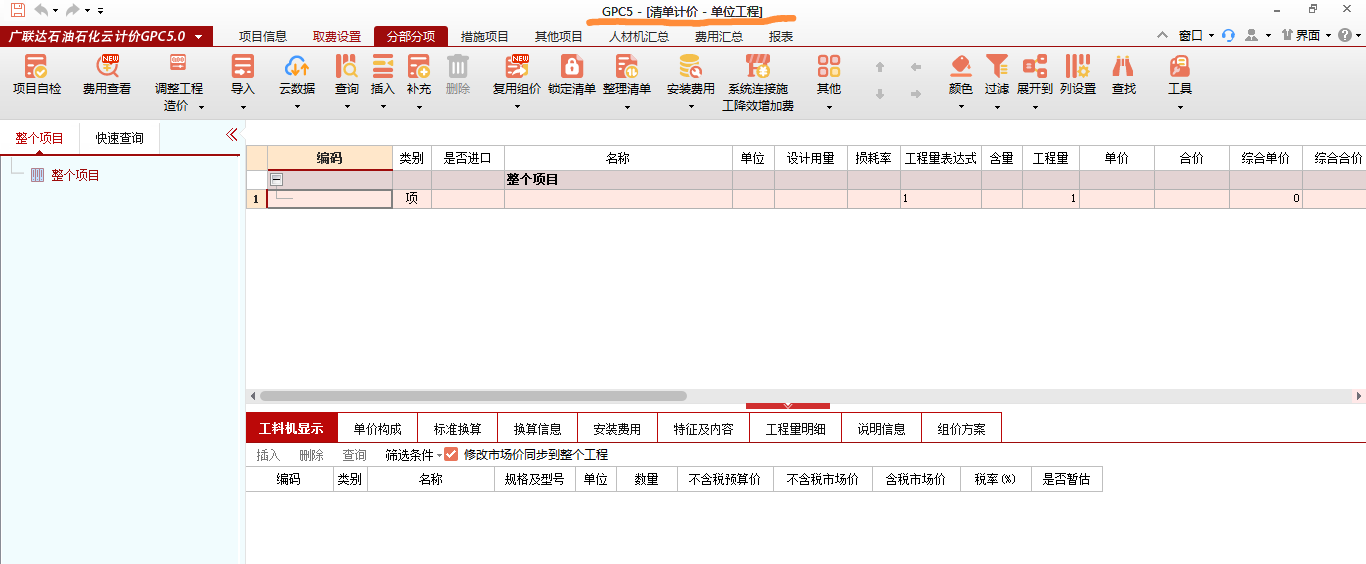This screenshot has height=564, width=1366.
Task: Click the 导入 import icon
Action: [x=243, y=66]
